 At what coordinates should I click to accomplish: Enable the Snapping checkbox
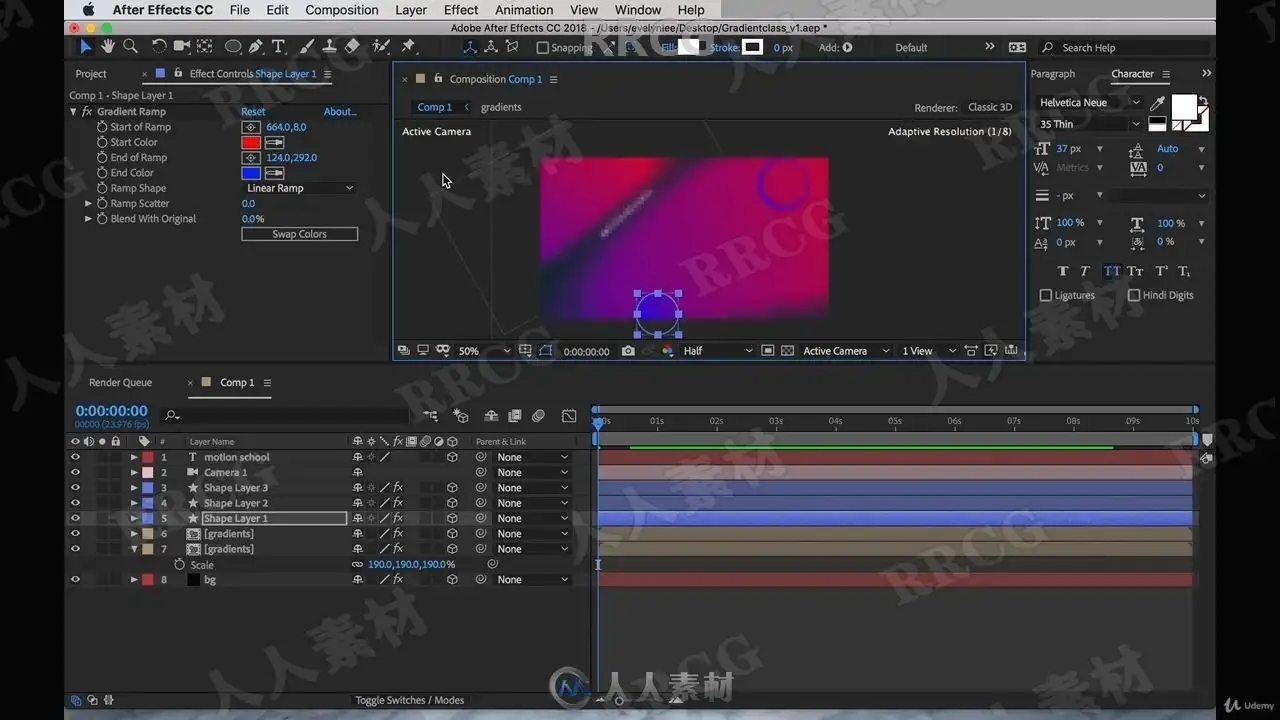point(542,47)
